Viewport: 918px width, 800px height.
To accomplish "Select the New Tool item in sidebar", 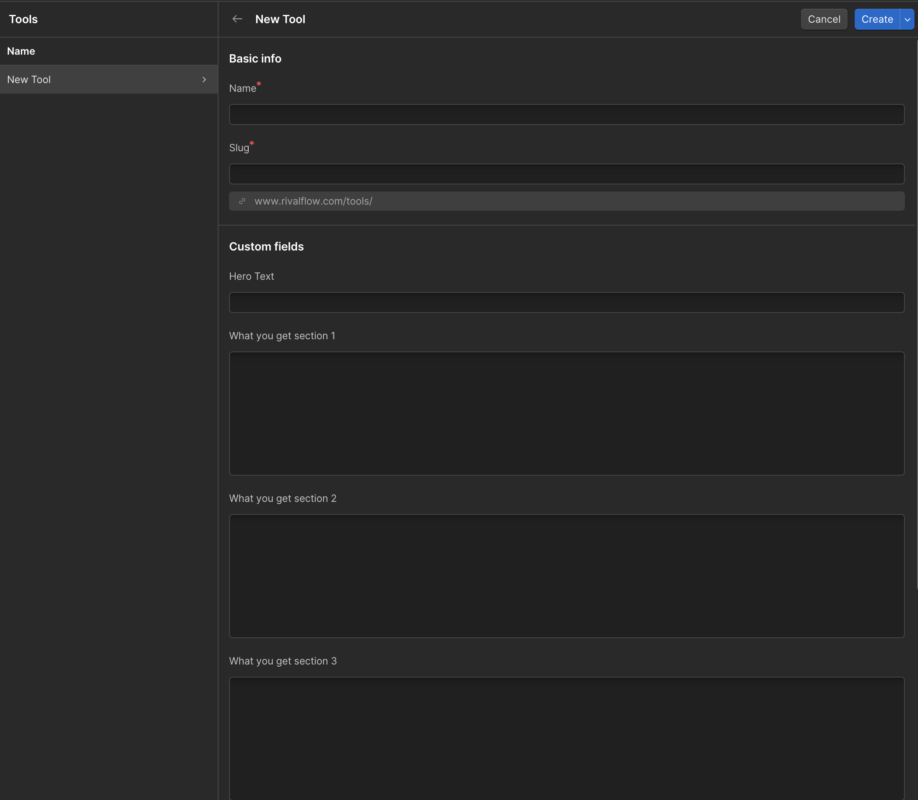I will (109, 79).
